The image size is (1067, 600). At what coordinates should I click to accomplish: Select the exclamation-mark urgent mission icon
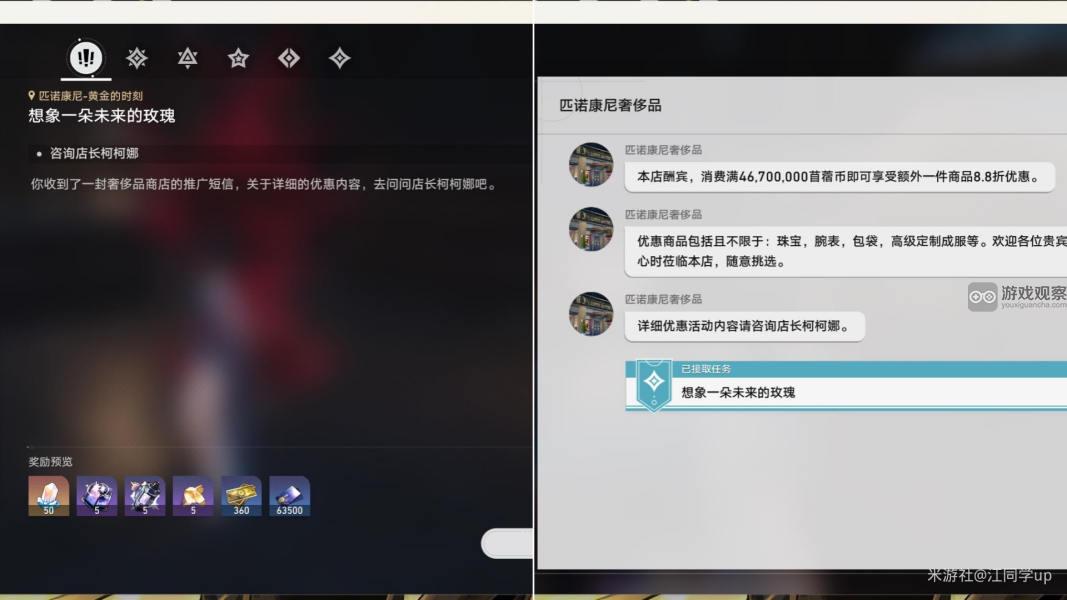(x=85, y=58)
